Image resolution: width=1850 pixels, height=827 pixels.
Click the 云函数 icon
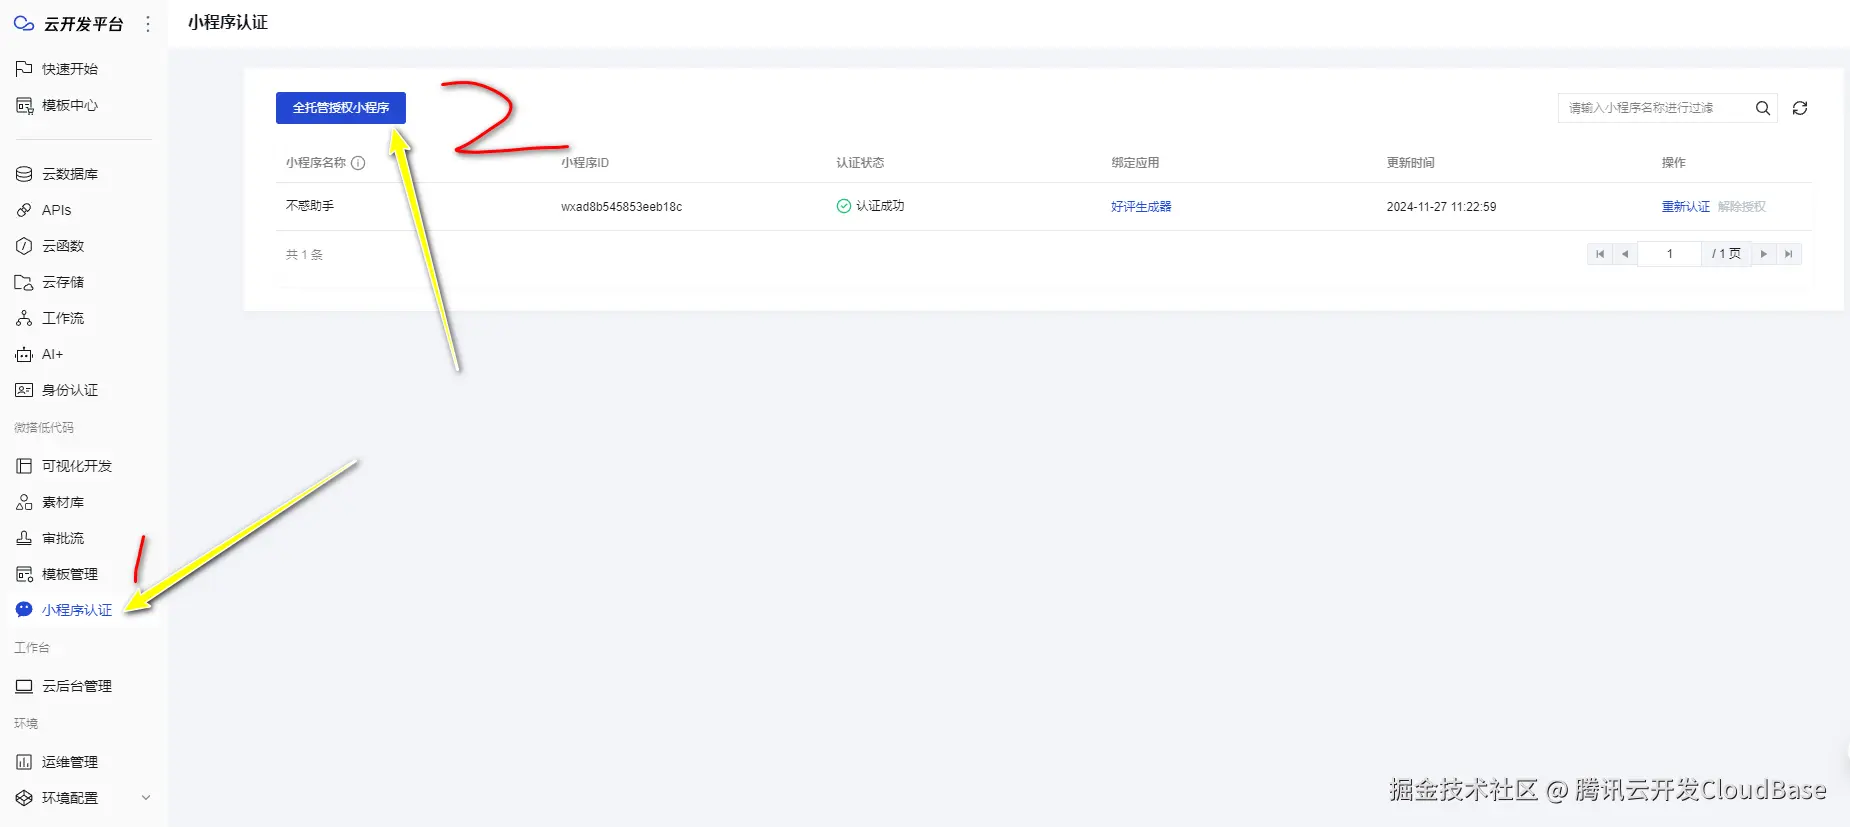point(24,246)
